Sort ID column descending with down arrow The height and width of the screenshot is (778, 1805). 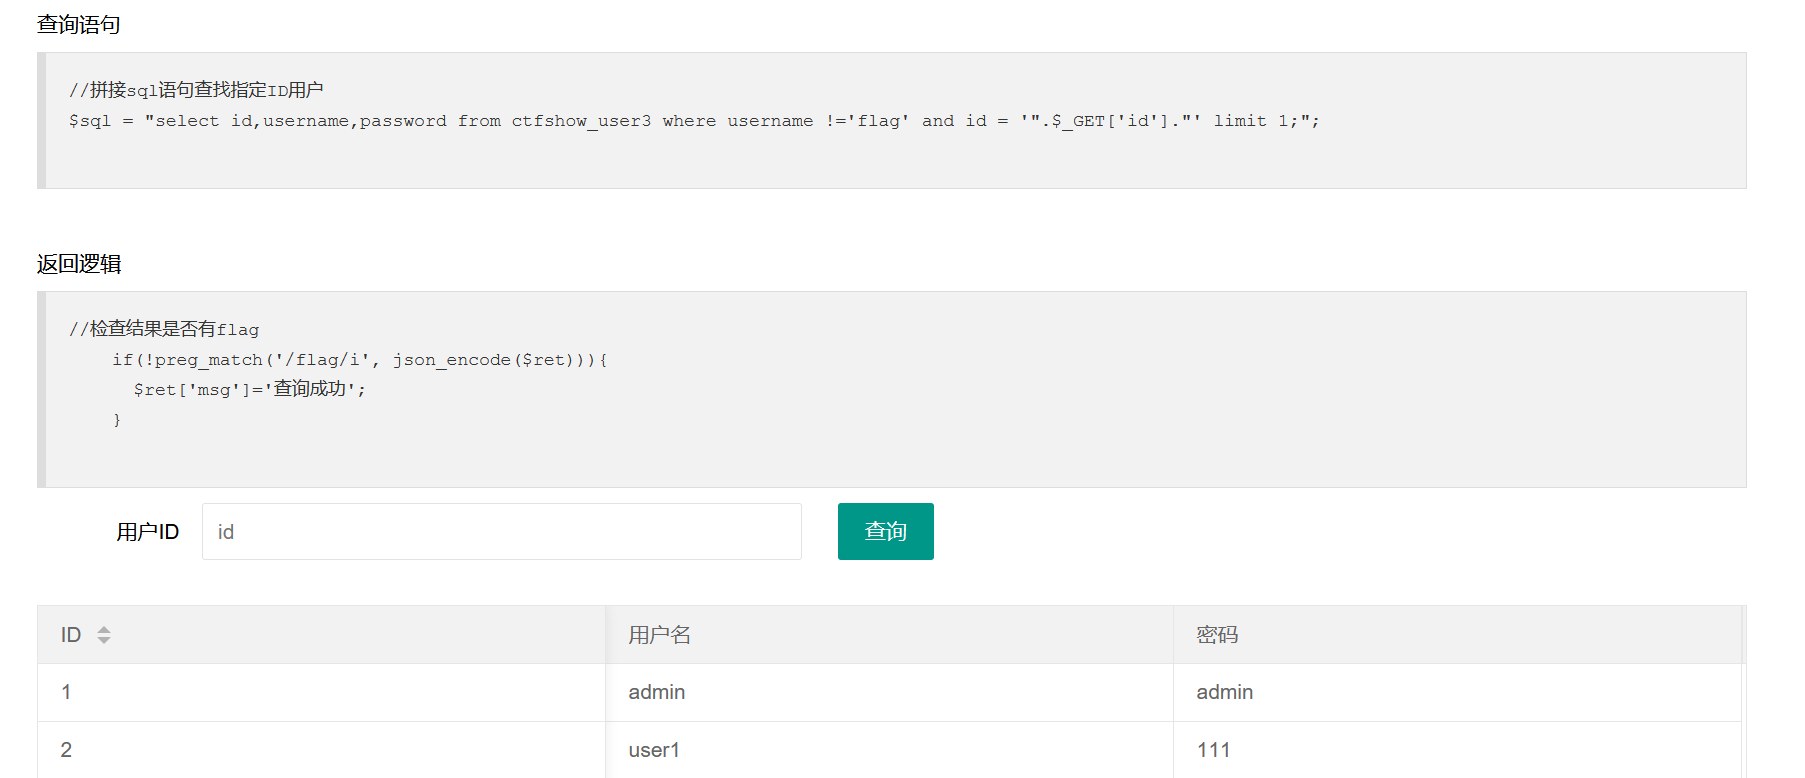pyautogui.click(x=104, y=640)
